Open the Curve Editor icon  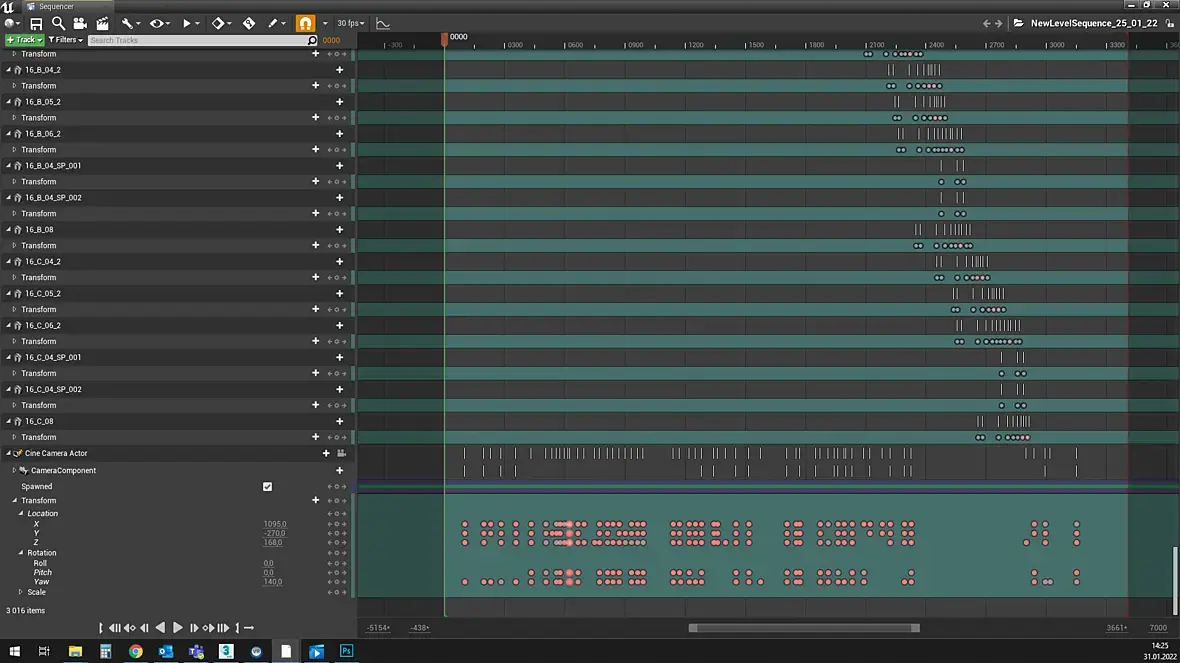383,23
